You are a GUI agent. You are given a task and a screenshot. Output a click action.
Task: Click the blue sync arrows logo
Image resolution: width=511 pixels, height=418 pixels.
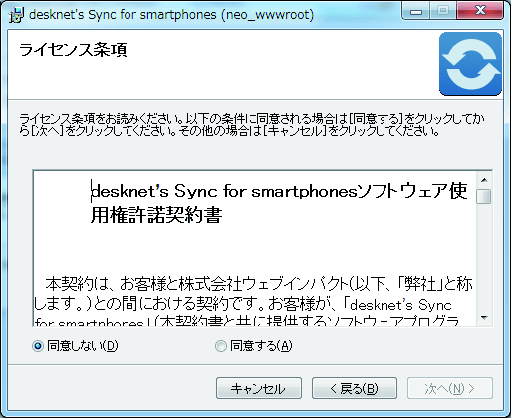(x=470, y=64)
